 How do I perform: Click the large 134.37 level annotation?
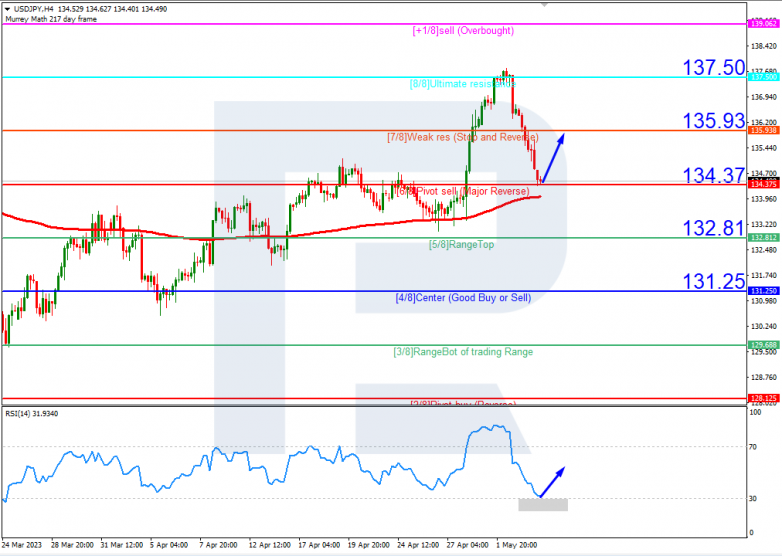pos(713,175)
